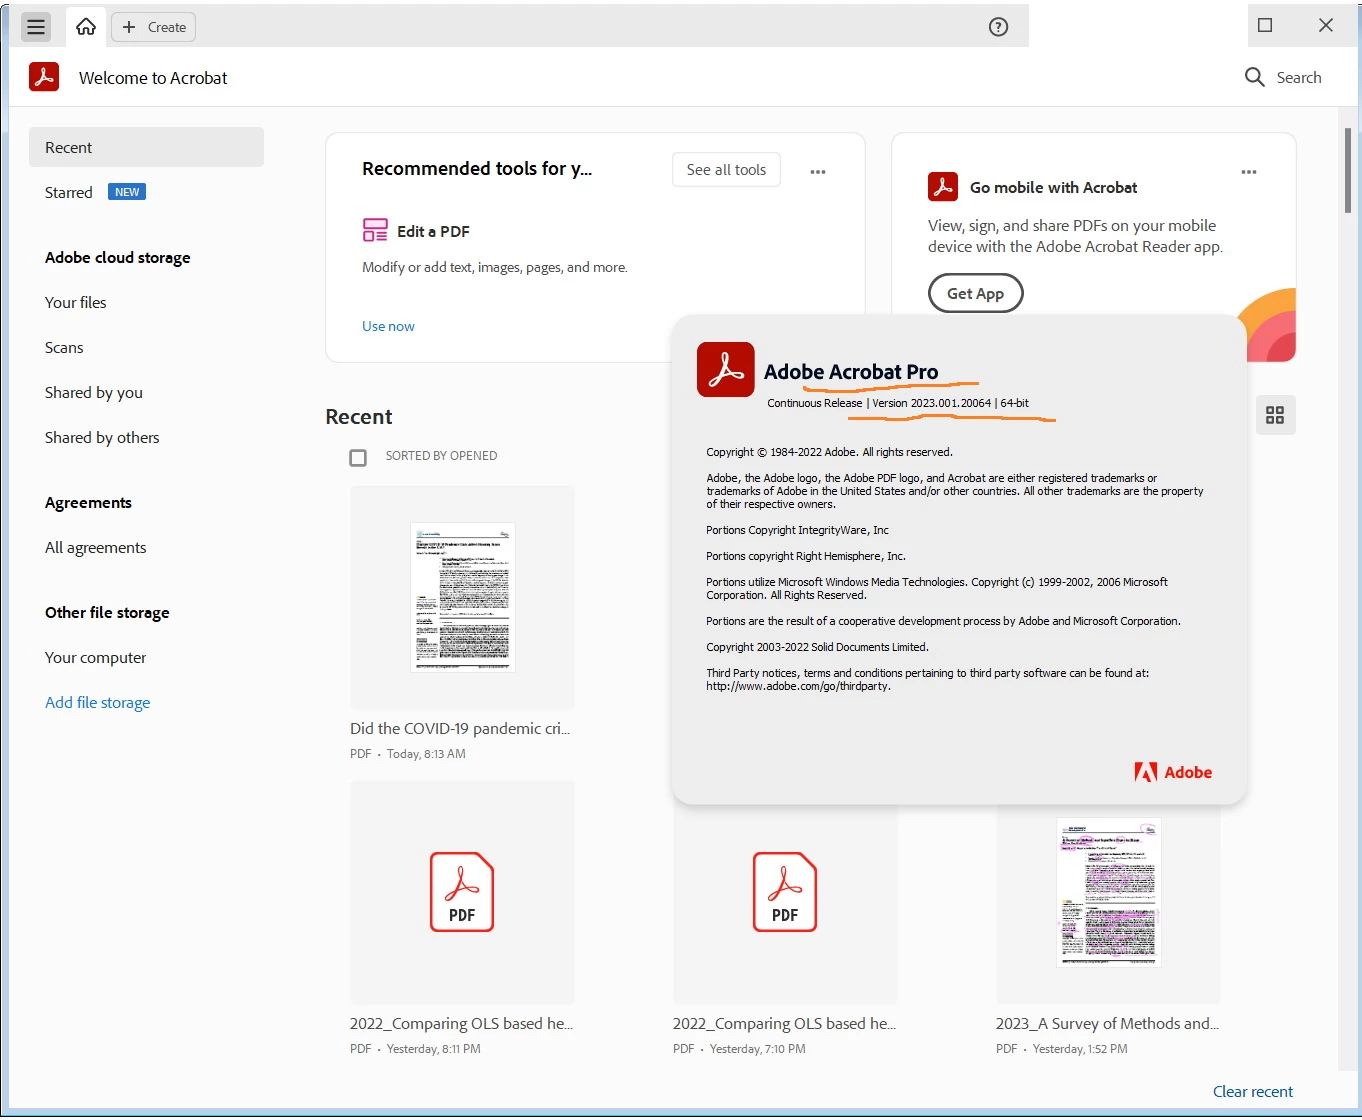Click the Get App button

(x=975, y=293)
